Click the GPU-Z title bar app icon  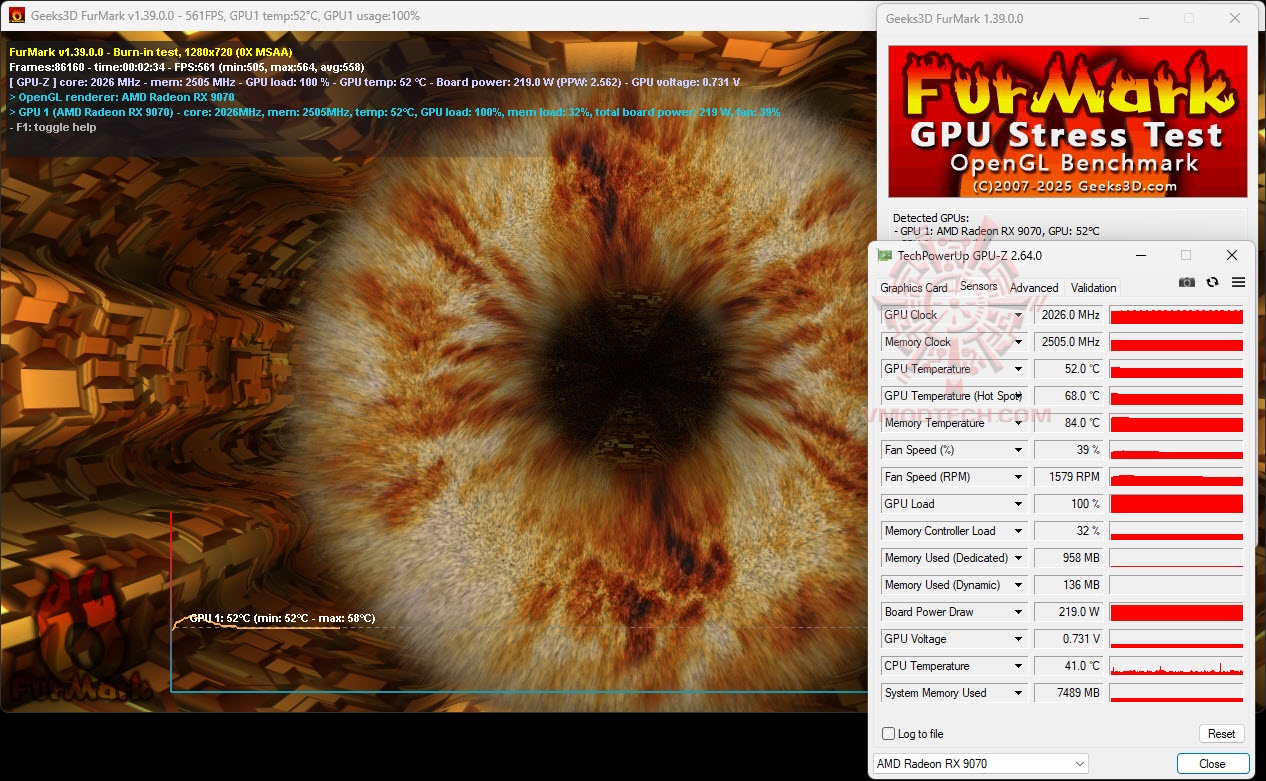click(x=885, y=255)
